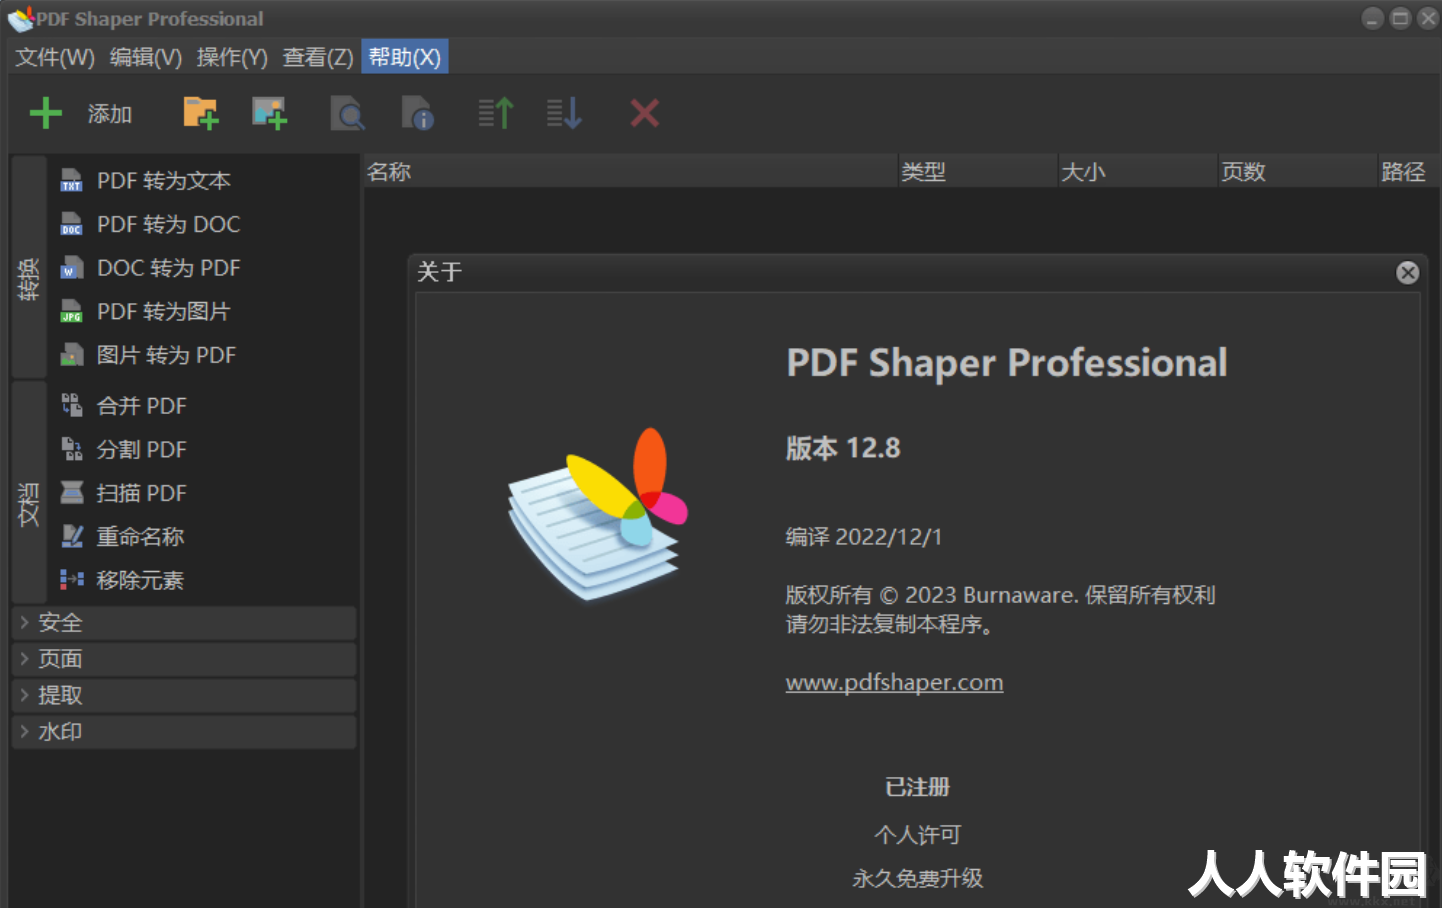The image size is (1442, 908).
Task: Click the preview file magnifier icon
Action: 347,114
